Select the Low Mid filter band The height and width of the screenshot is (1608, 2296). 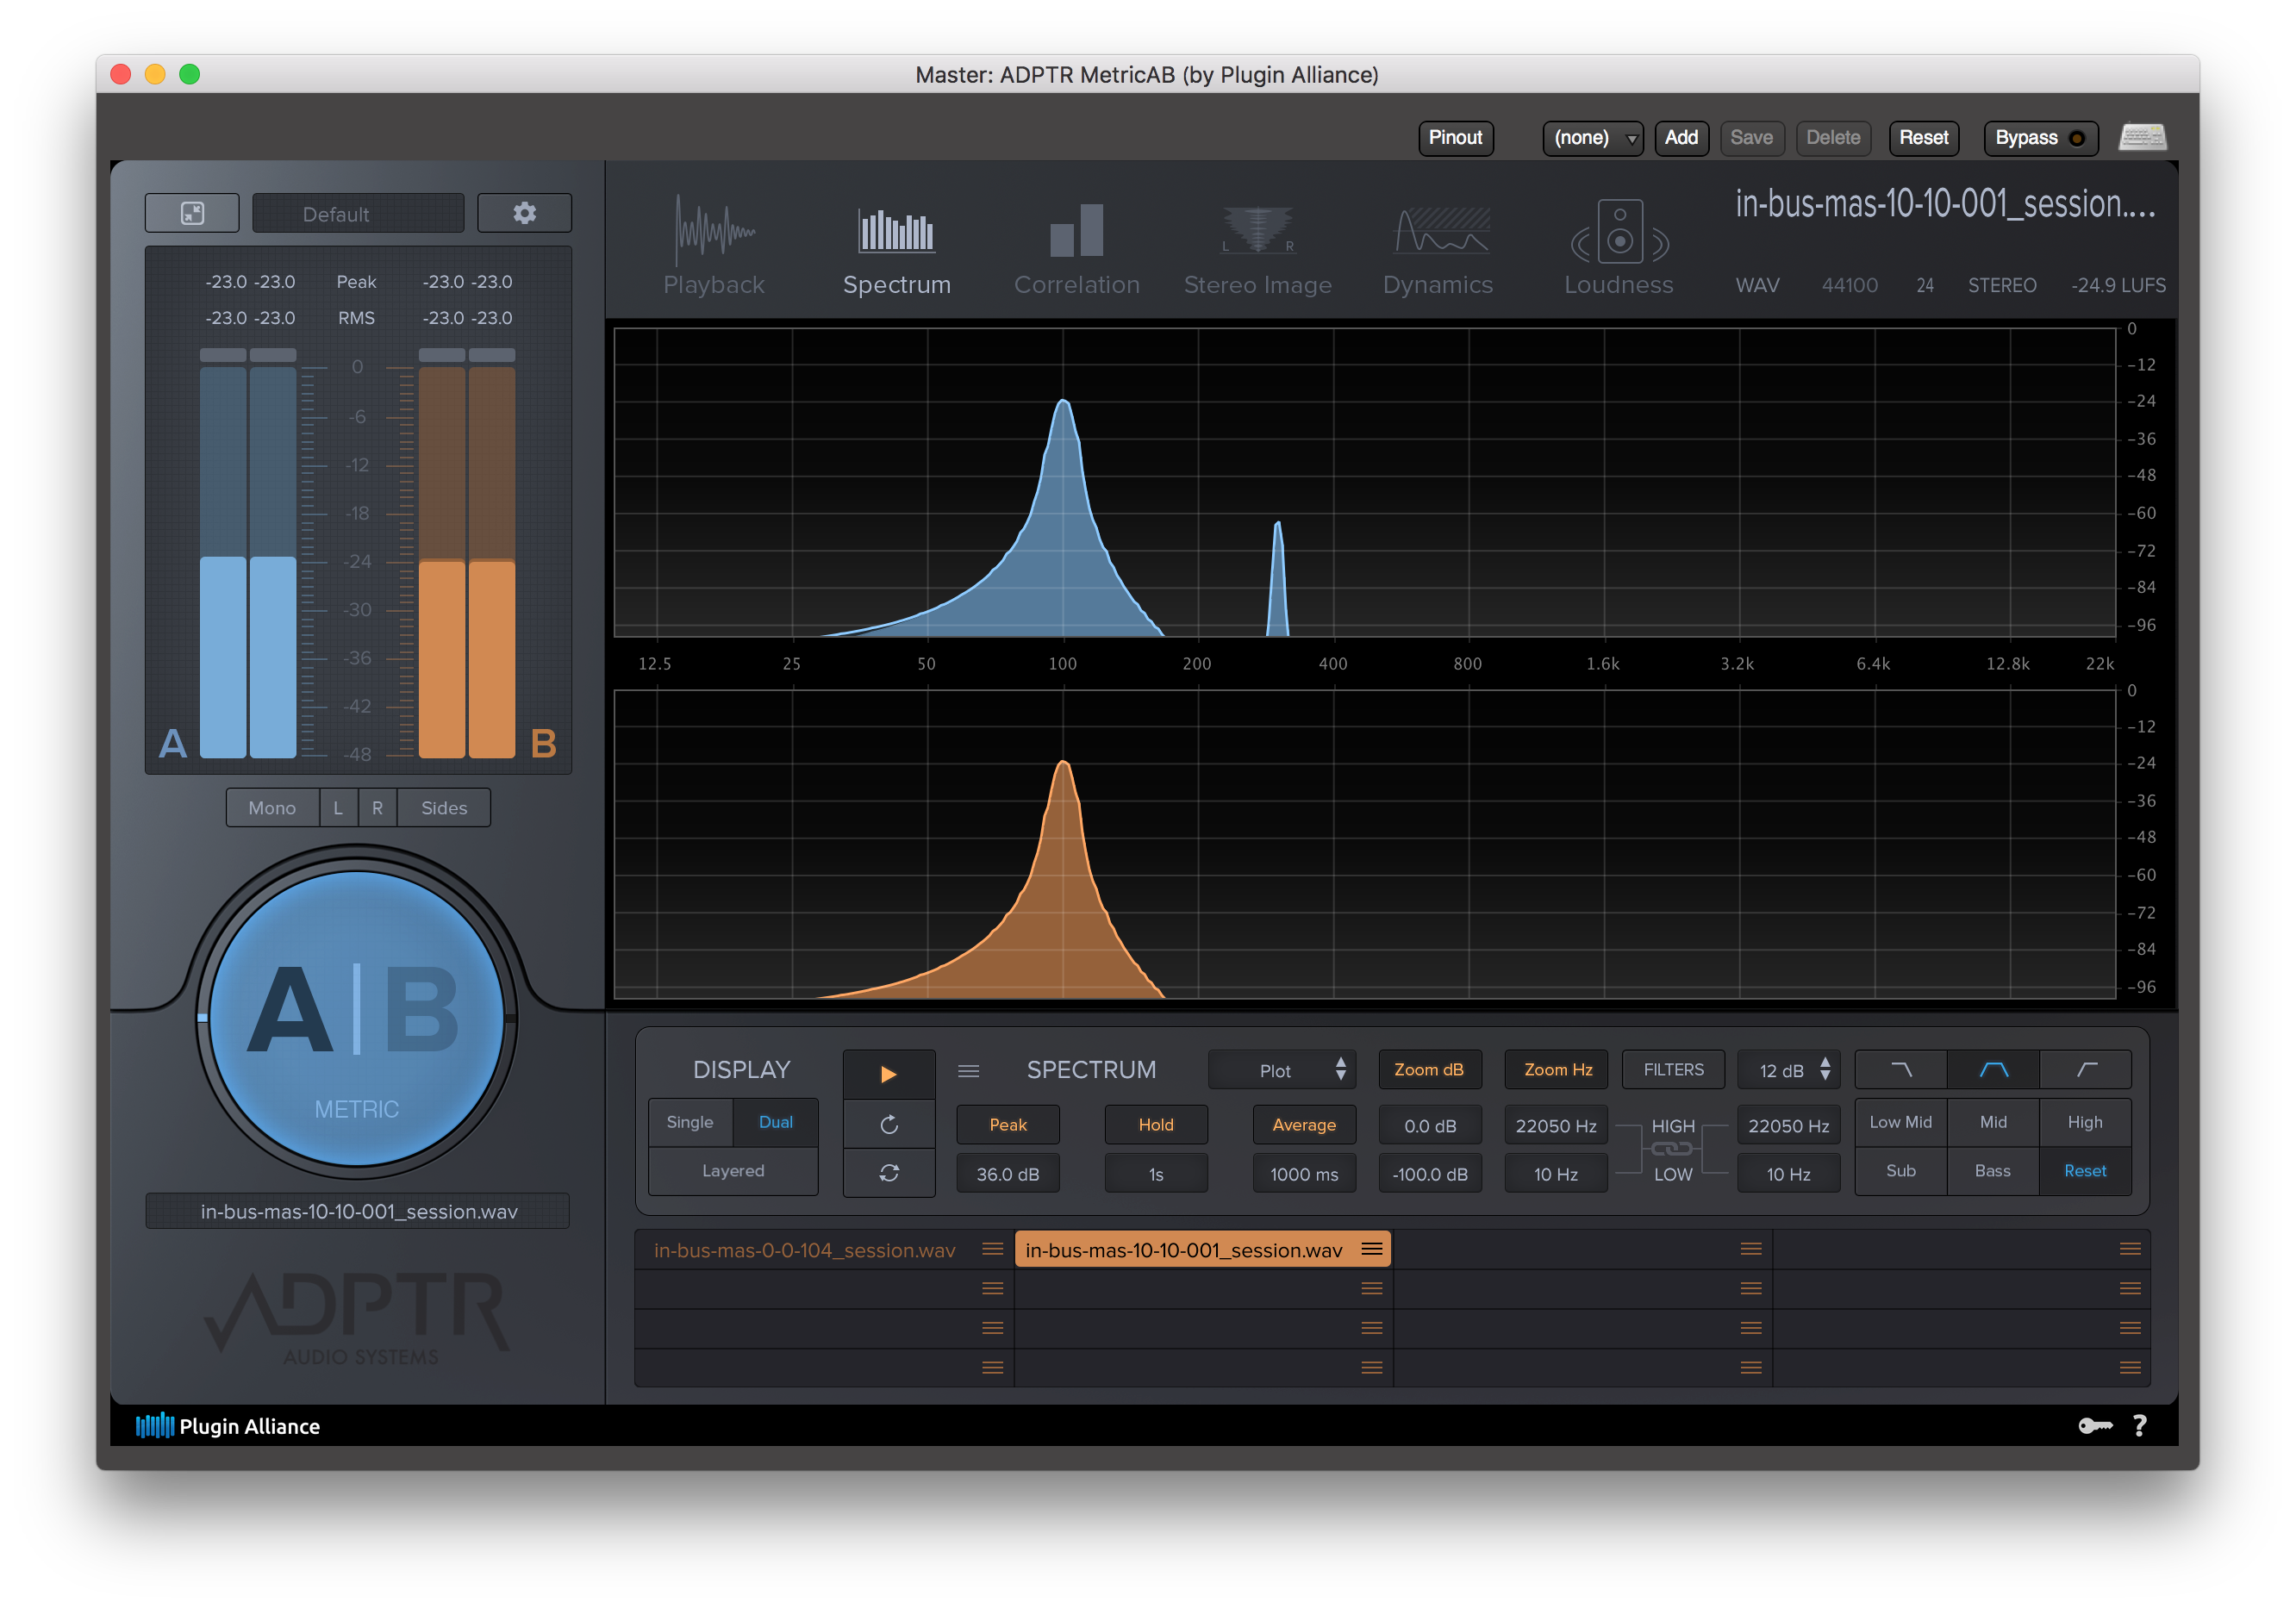coord(1901,1122)
